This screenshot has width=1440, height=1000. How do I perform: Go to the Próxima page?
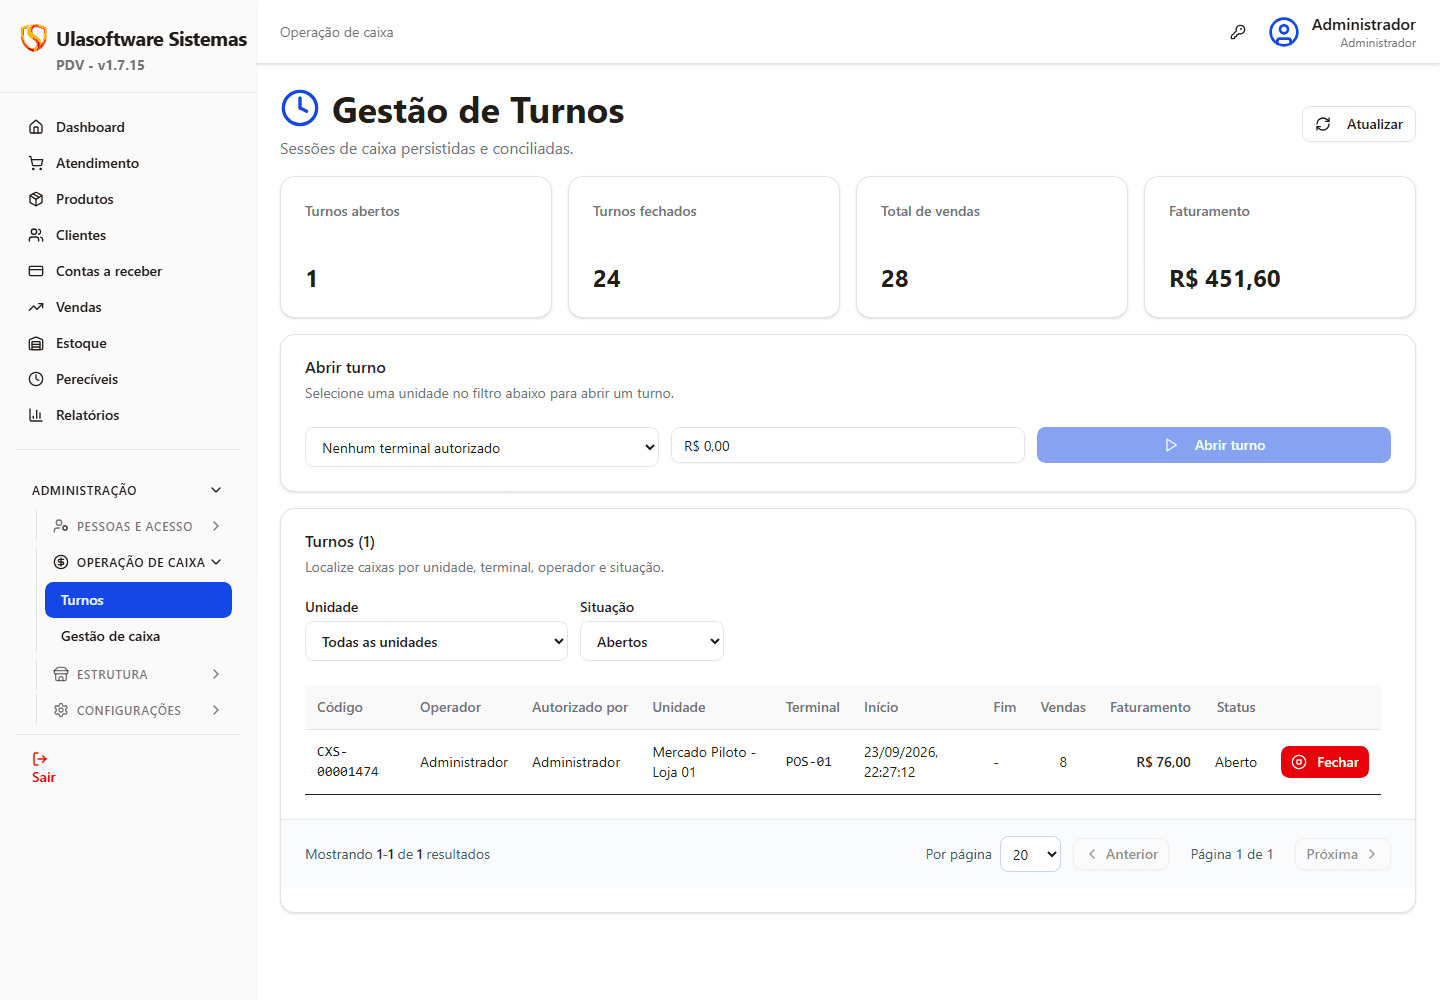point(1343,854)
